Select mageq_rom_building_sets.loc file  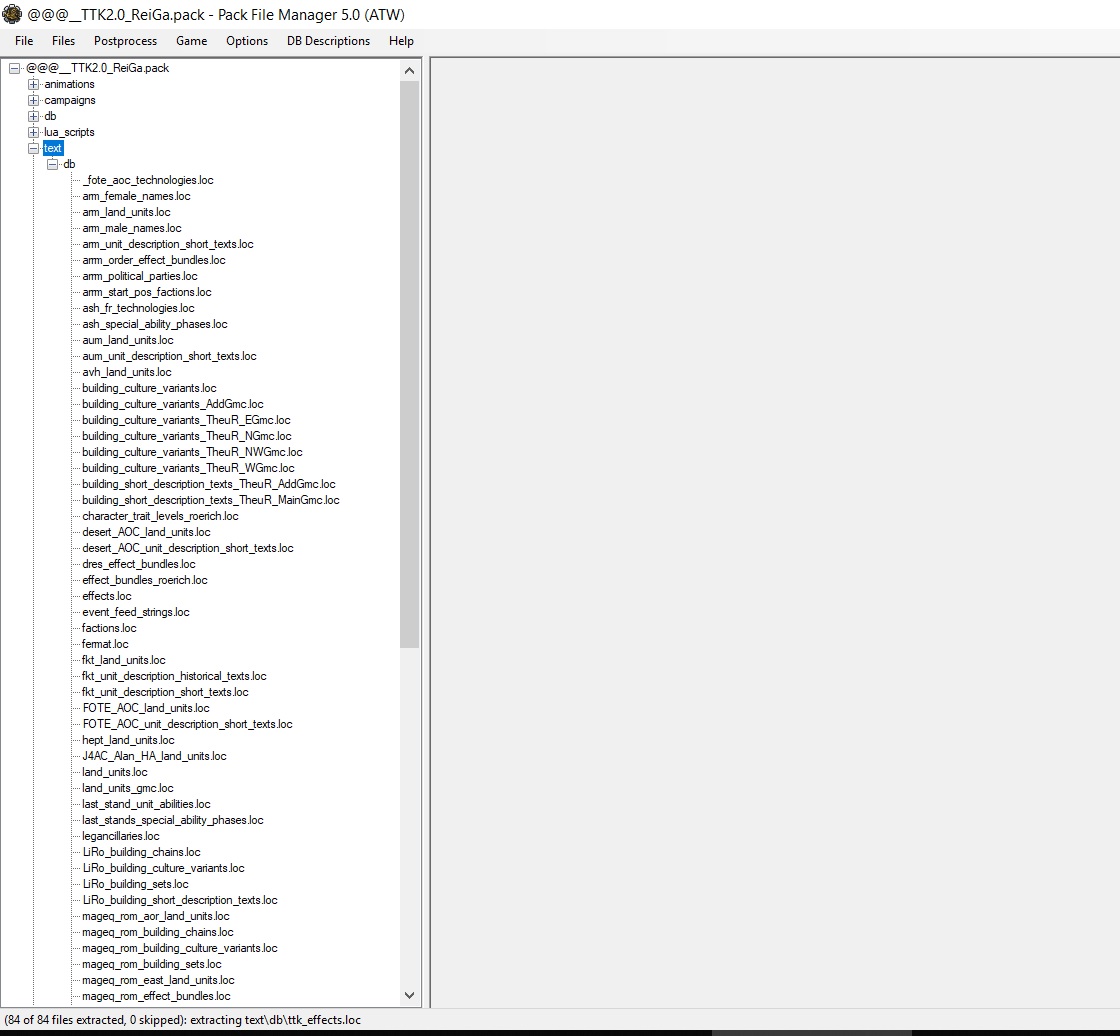point(152,965)
